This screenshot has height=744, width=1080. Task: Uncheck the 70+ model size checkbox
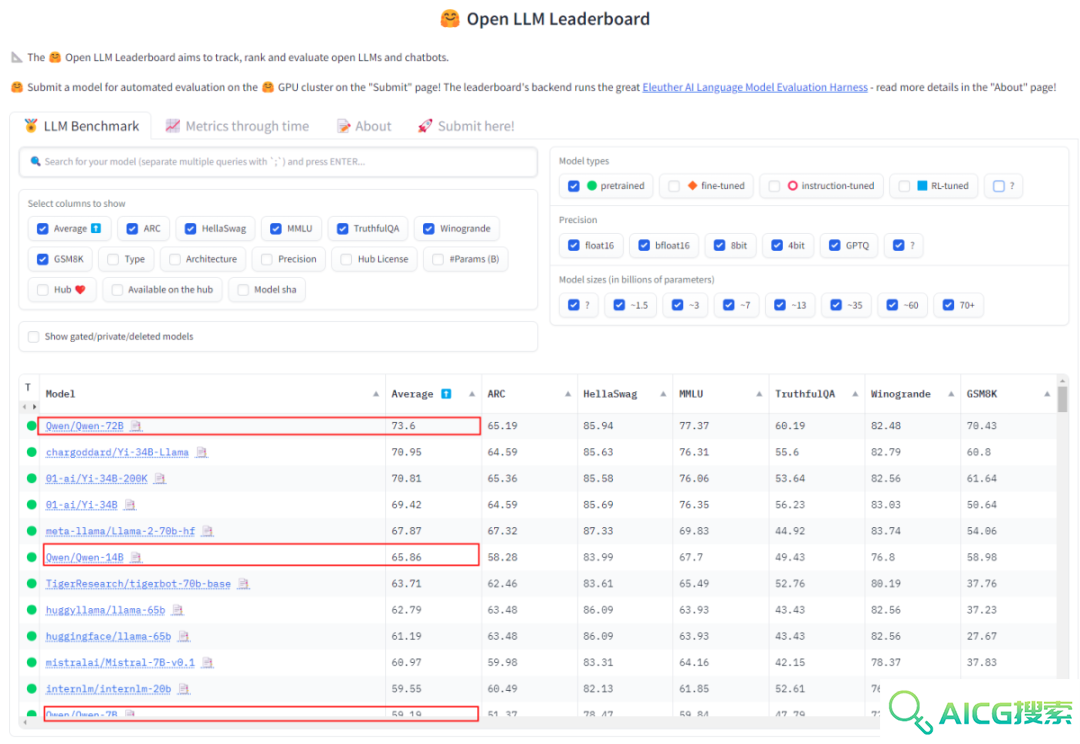948,305
